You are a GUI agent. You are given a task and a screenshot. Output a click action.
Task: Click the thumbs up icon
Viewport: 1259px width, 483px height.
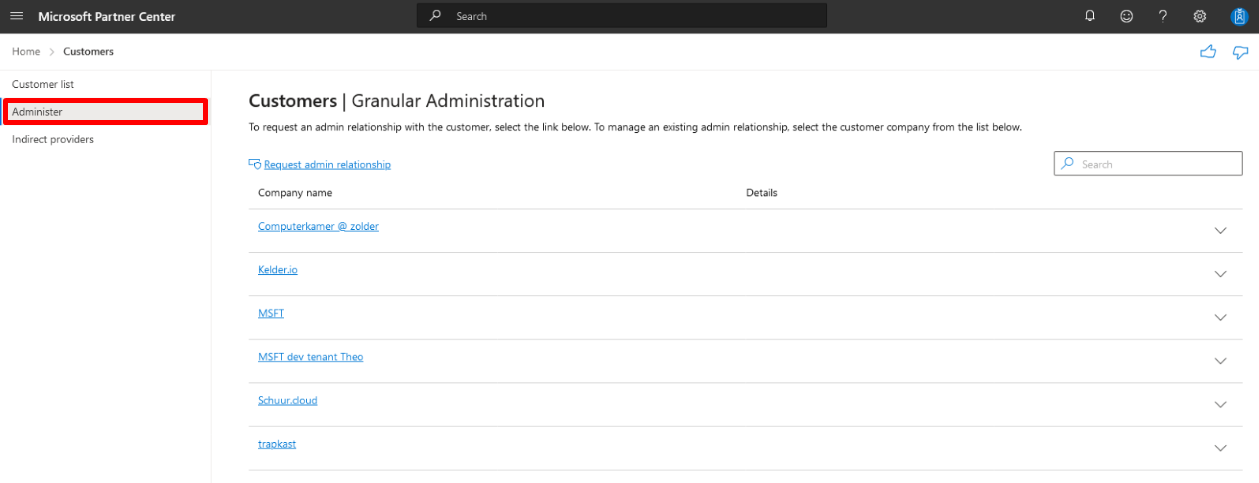pyautogui.click(x=1208, y=52)
